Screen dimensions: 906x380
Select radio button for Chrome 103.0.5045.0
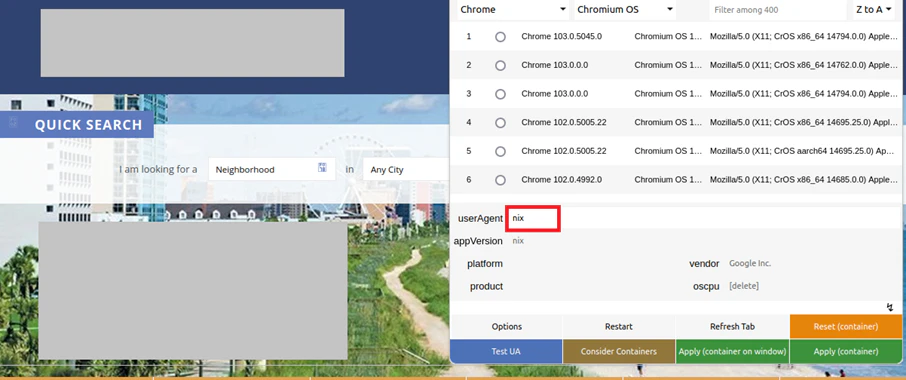pyautogui.click(x=500, y=36)
